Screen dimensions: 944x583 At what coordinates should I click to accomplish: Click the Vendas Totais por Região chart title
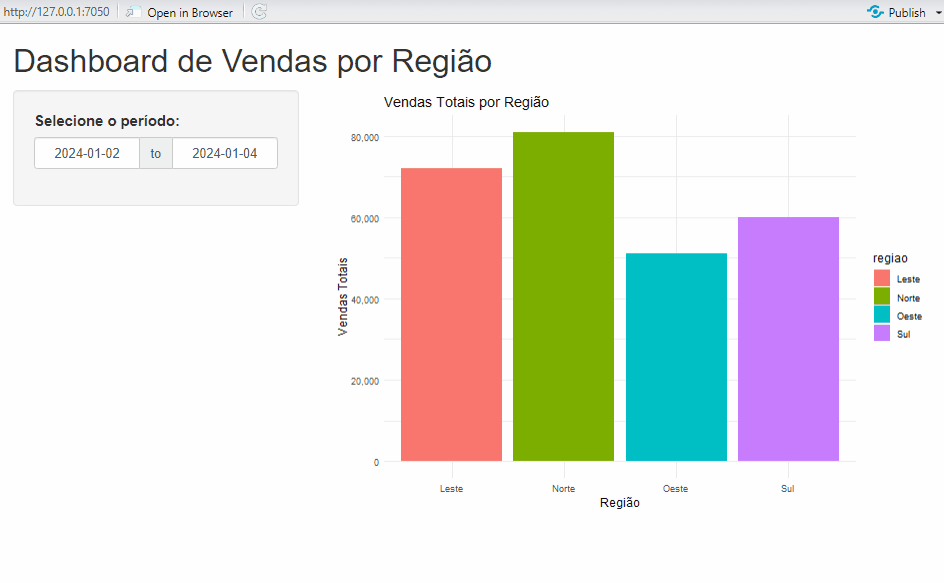tap(466, 102)
